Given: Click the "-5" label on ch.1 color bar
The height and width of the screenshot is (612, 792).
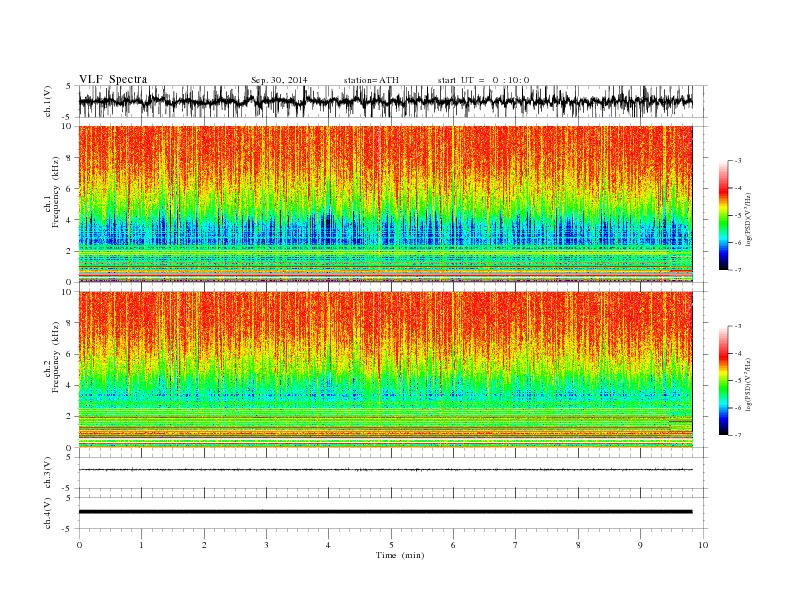Looking at the screenshot, I should (x=737, y=216).
